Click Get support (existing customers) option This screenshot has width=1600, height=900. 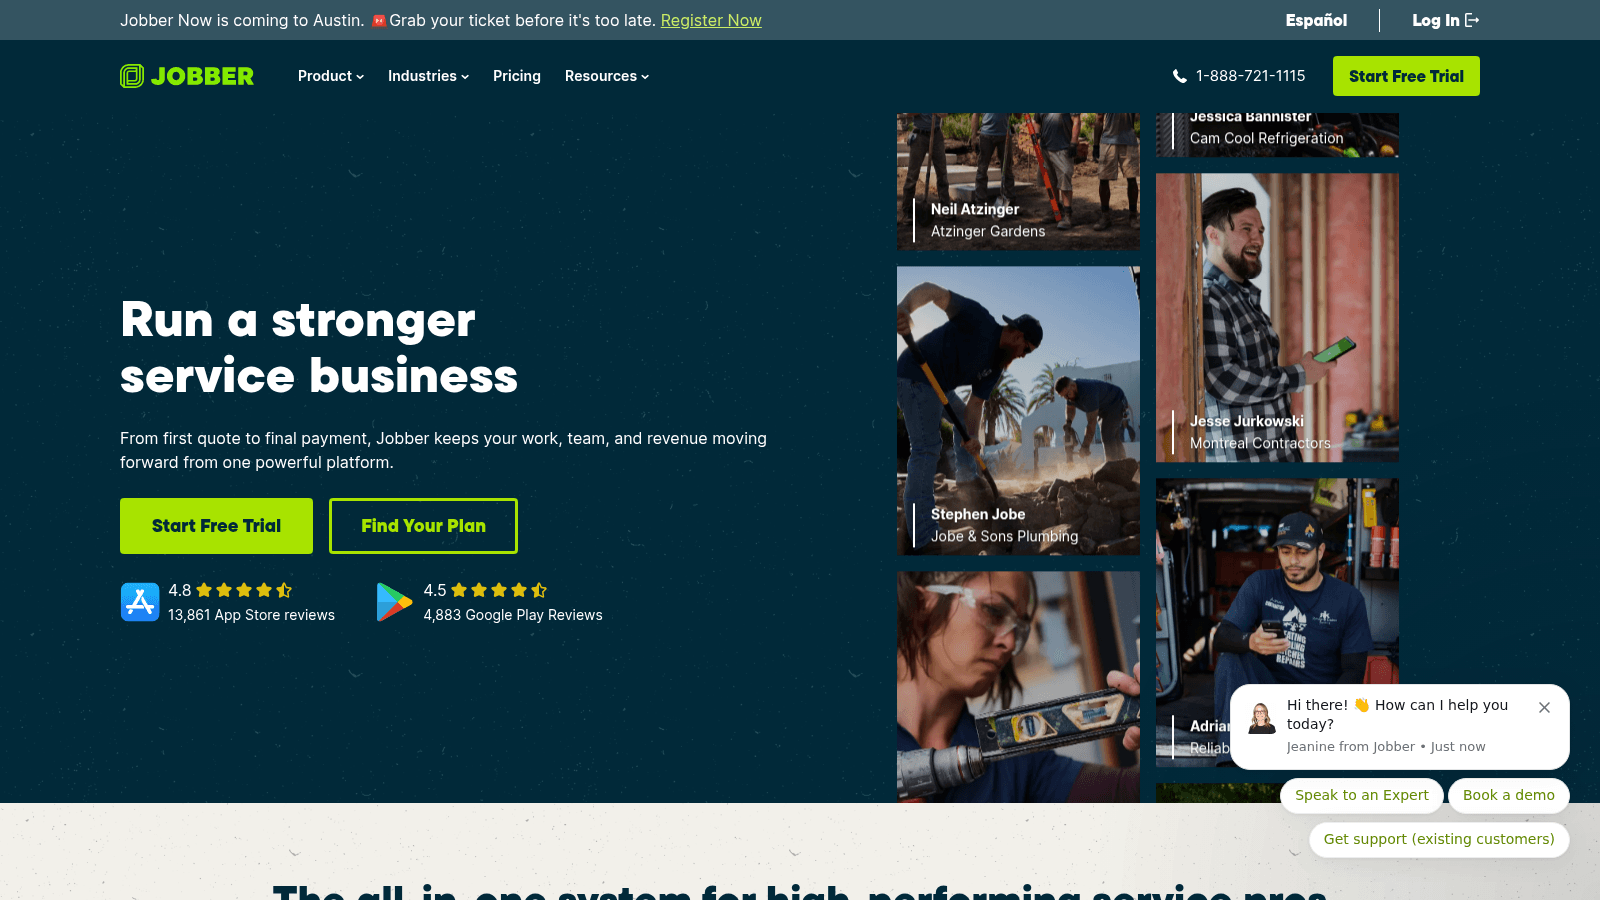pos(1439,839)
